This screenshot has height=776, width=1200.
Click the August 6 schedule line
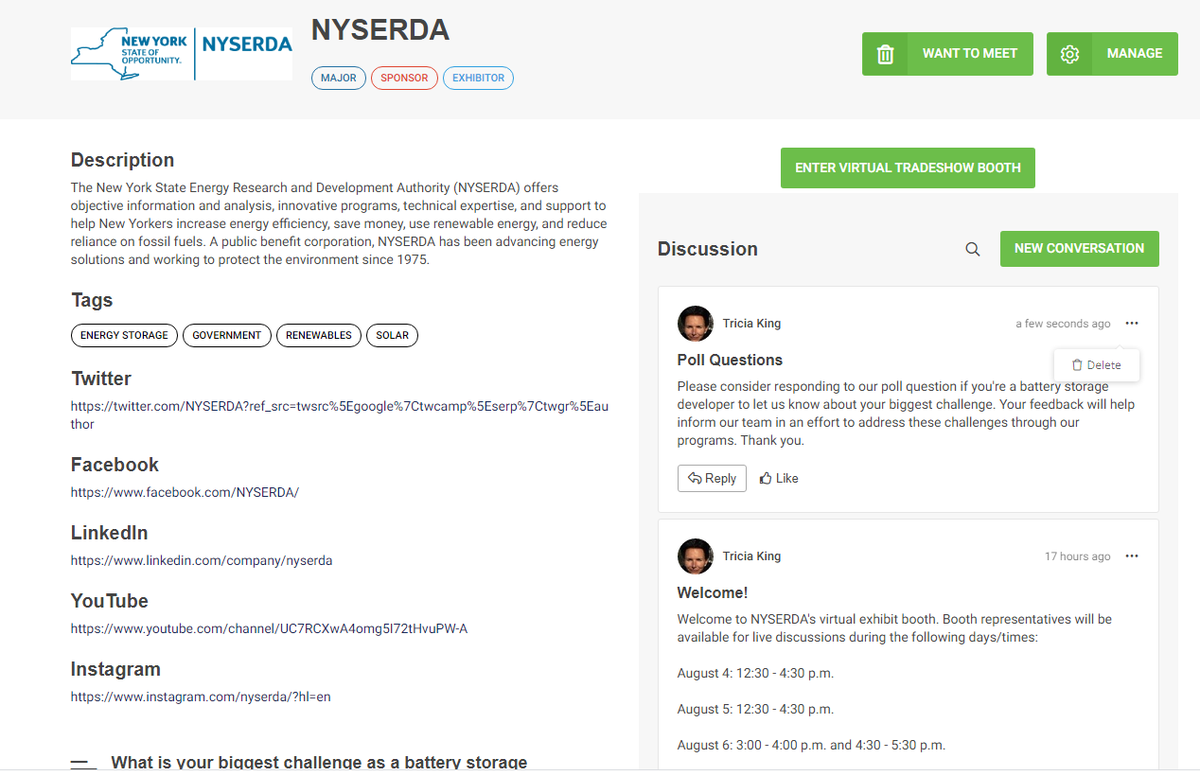tap(811, 745)
